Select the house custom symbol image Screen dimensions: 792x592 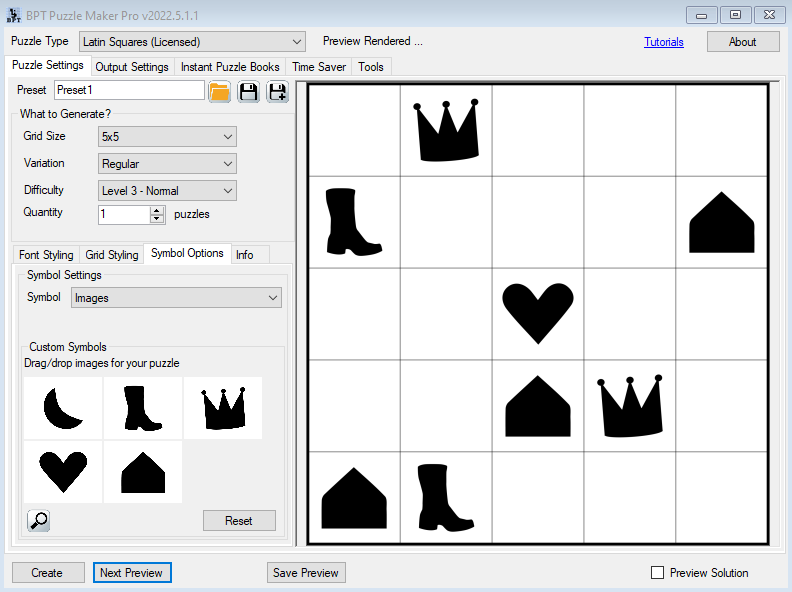click(143, 471)
